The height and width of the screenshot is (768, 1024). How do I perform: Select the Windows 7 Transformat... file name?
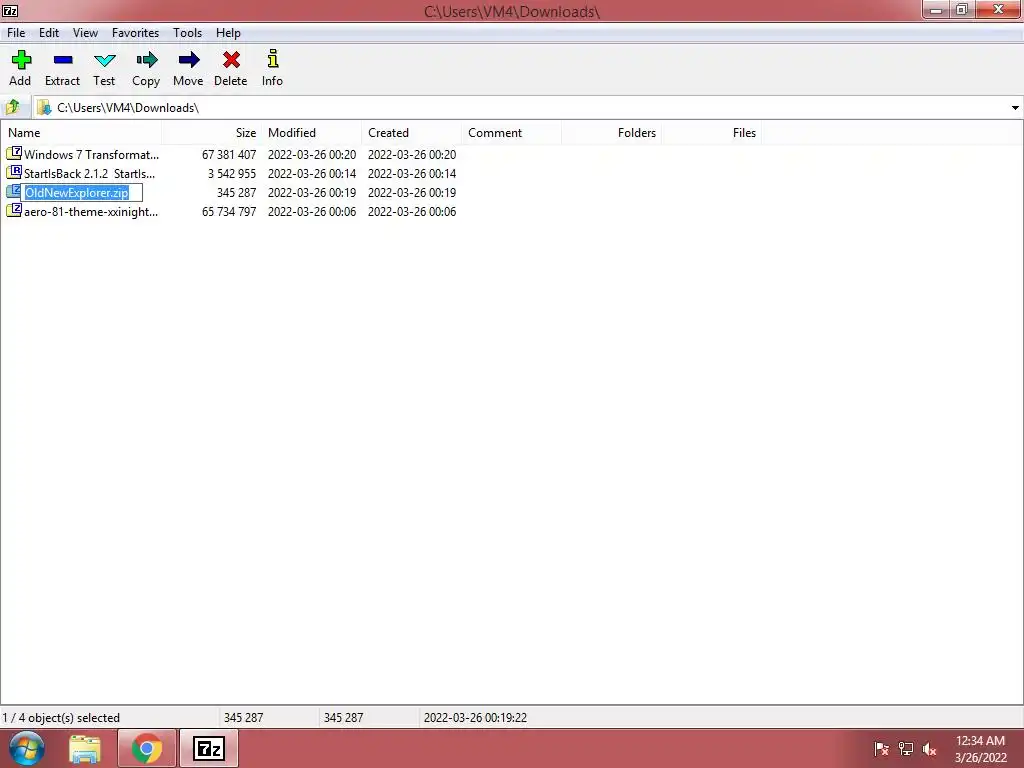[x=91, y=155]
